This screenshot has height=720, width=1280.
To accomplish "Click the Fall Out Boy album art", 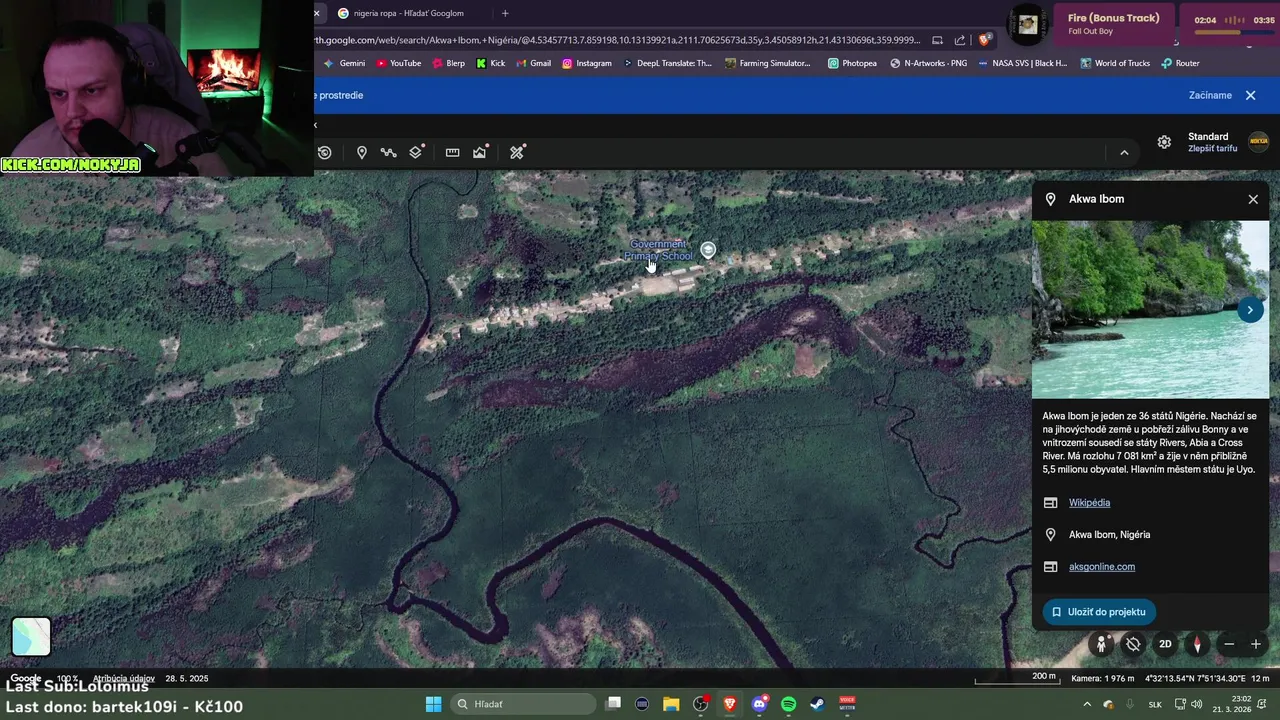I will pyautogui.click(x=1027, y=24).
